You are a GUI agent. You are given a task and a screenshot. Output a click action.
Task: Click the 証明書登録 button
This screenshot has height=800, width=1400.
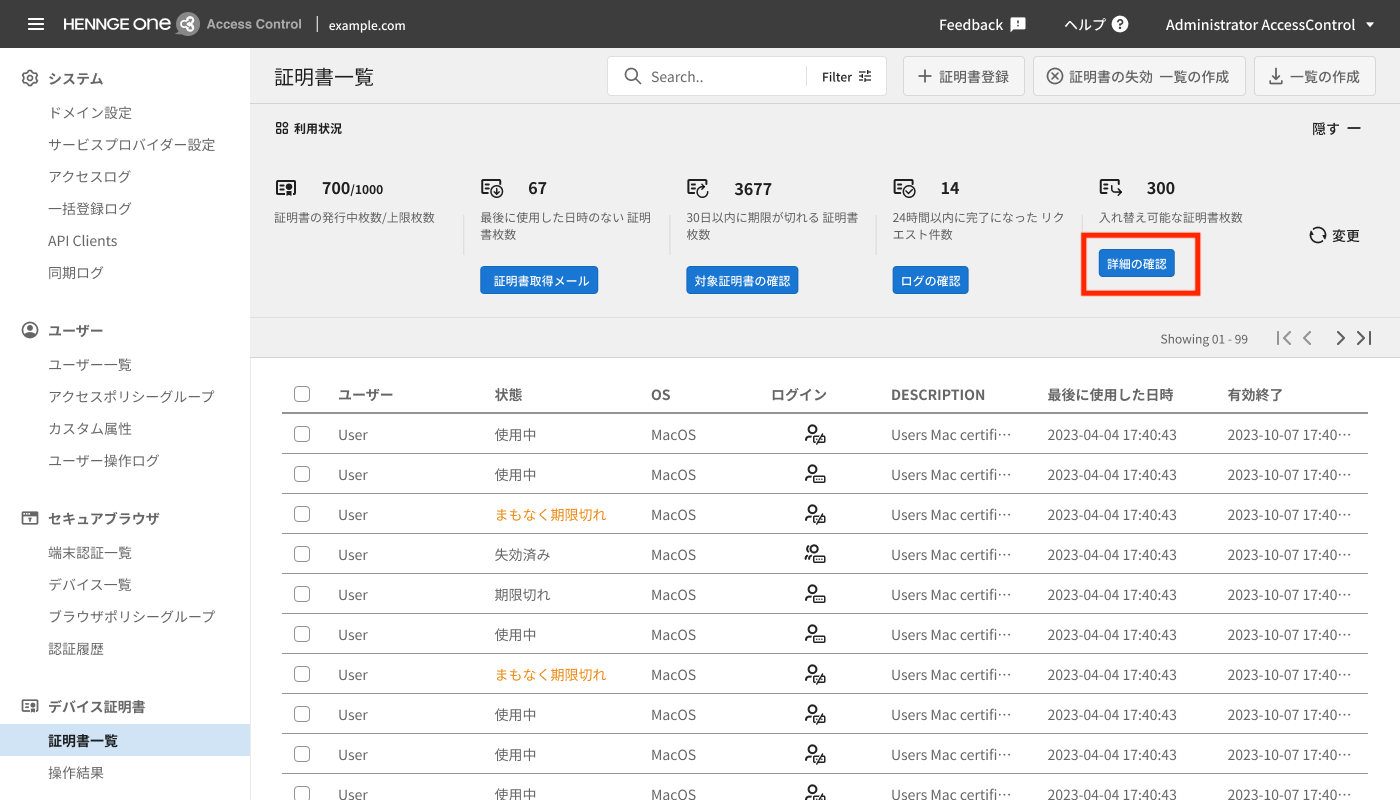click(964, 77)
